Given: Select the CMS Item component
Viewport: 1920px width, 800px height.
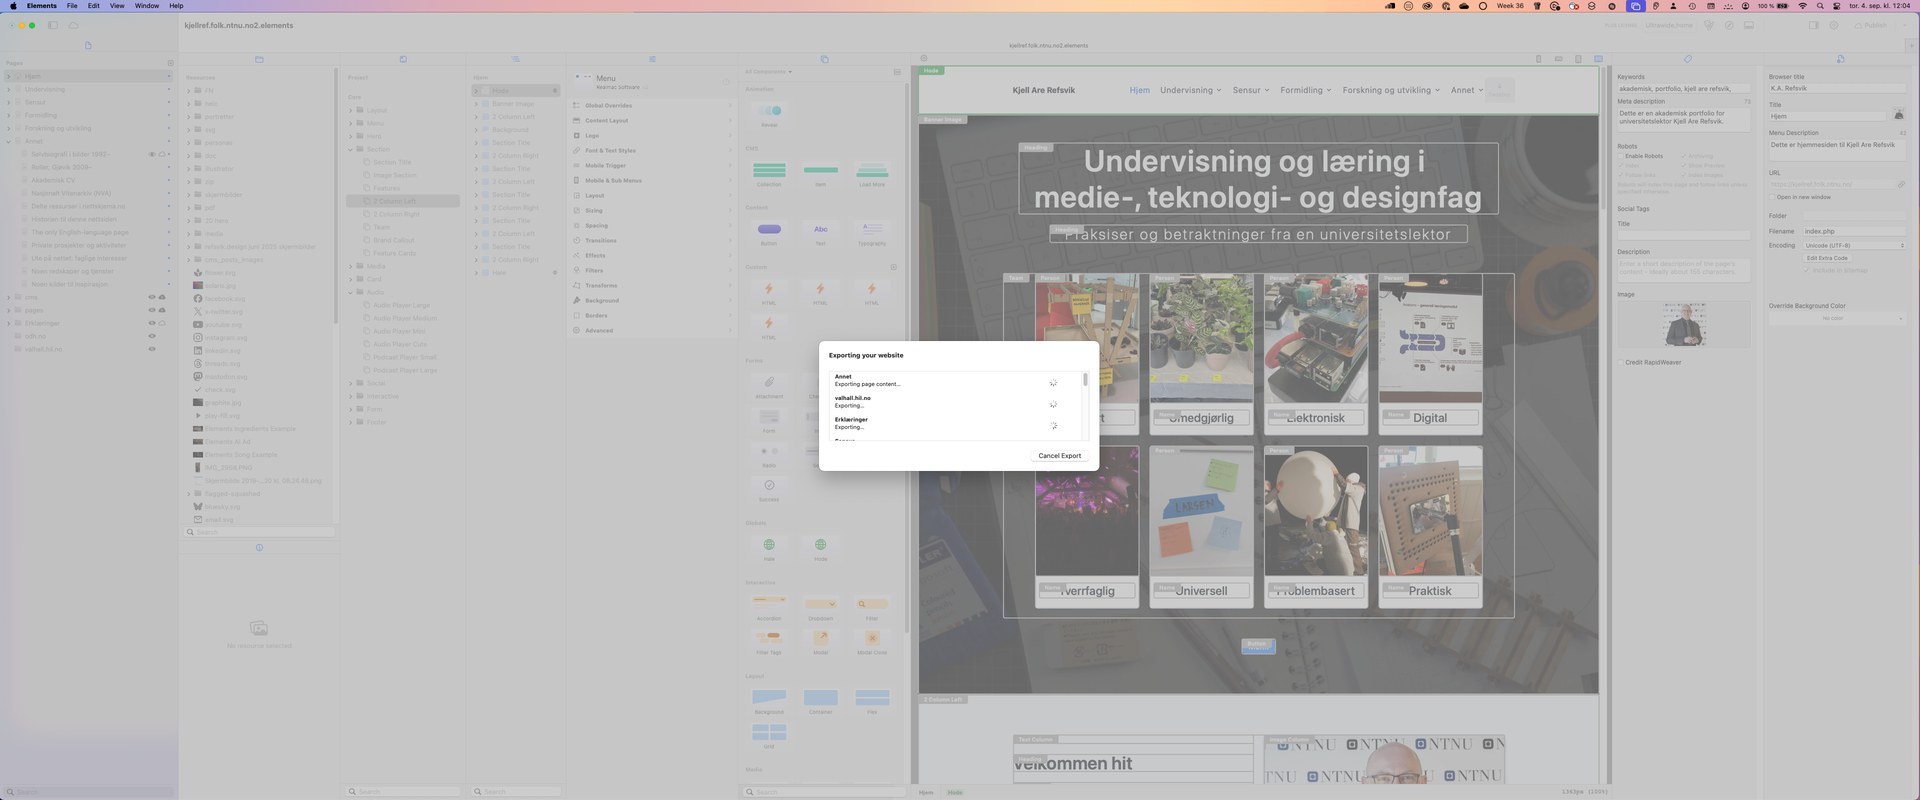Looking at the screenshot, I should 821,173.
